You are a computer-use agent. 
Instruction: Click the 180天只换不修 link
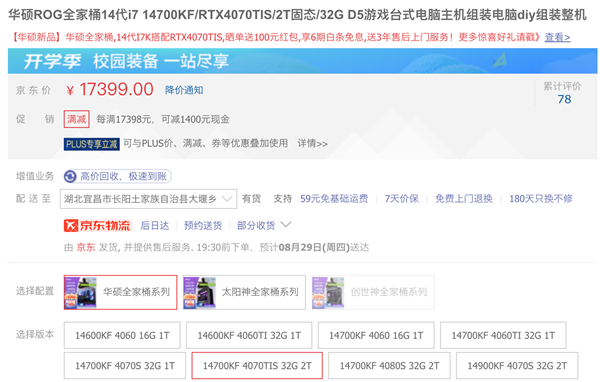(x=541, y=199)
